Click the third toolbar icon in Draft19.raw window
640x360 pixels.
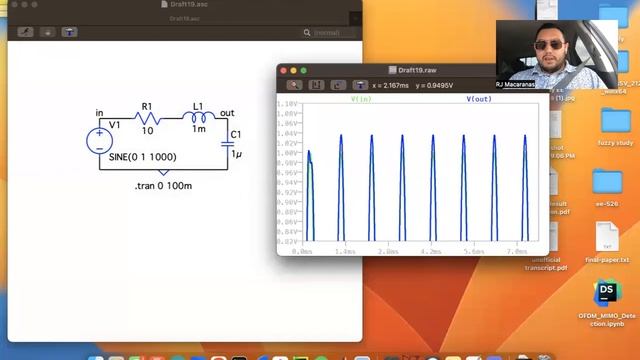point(338,85)
